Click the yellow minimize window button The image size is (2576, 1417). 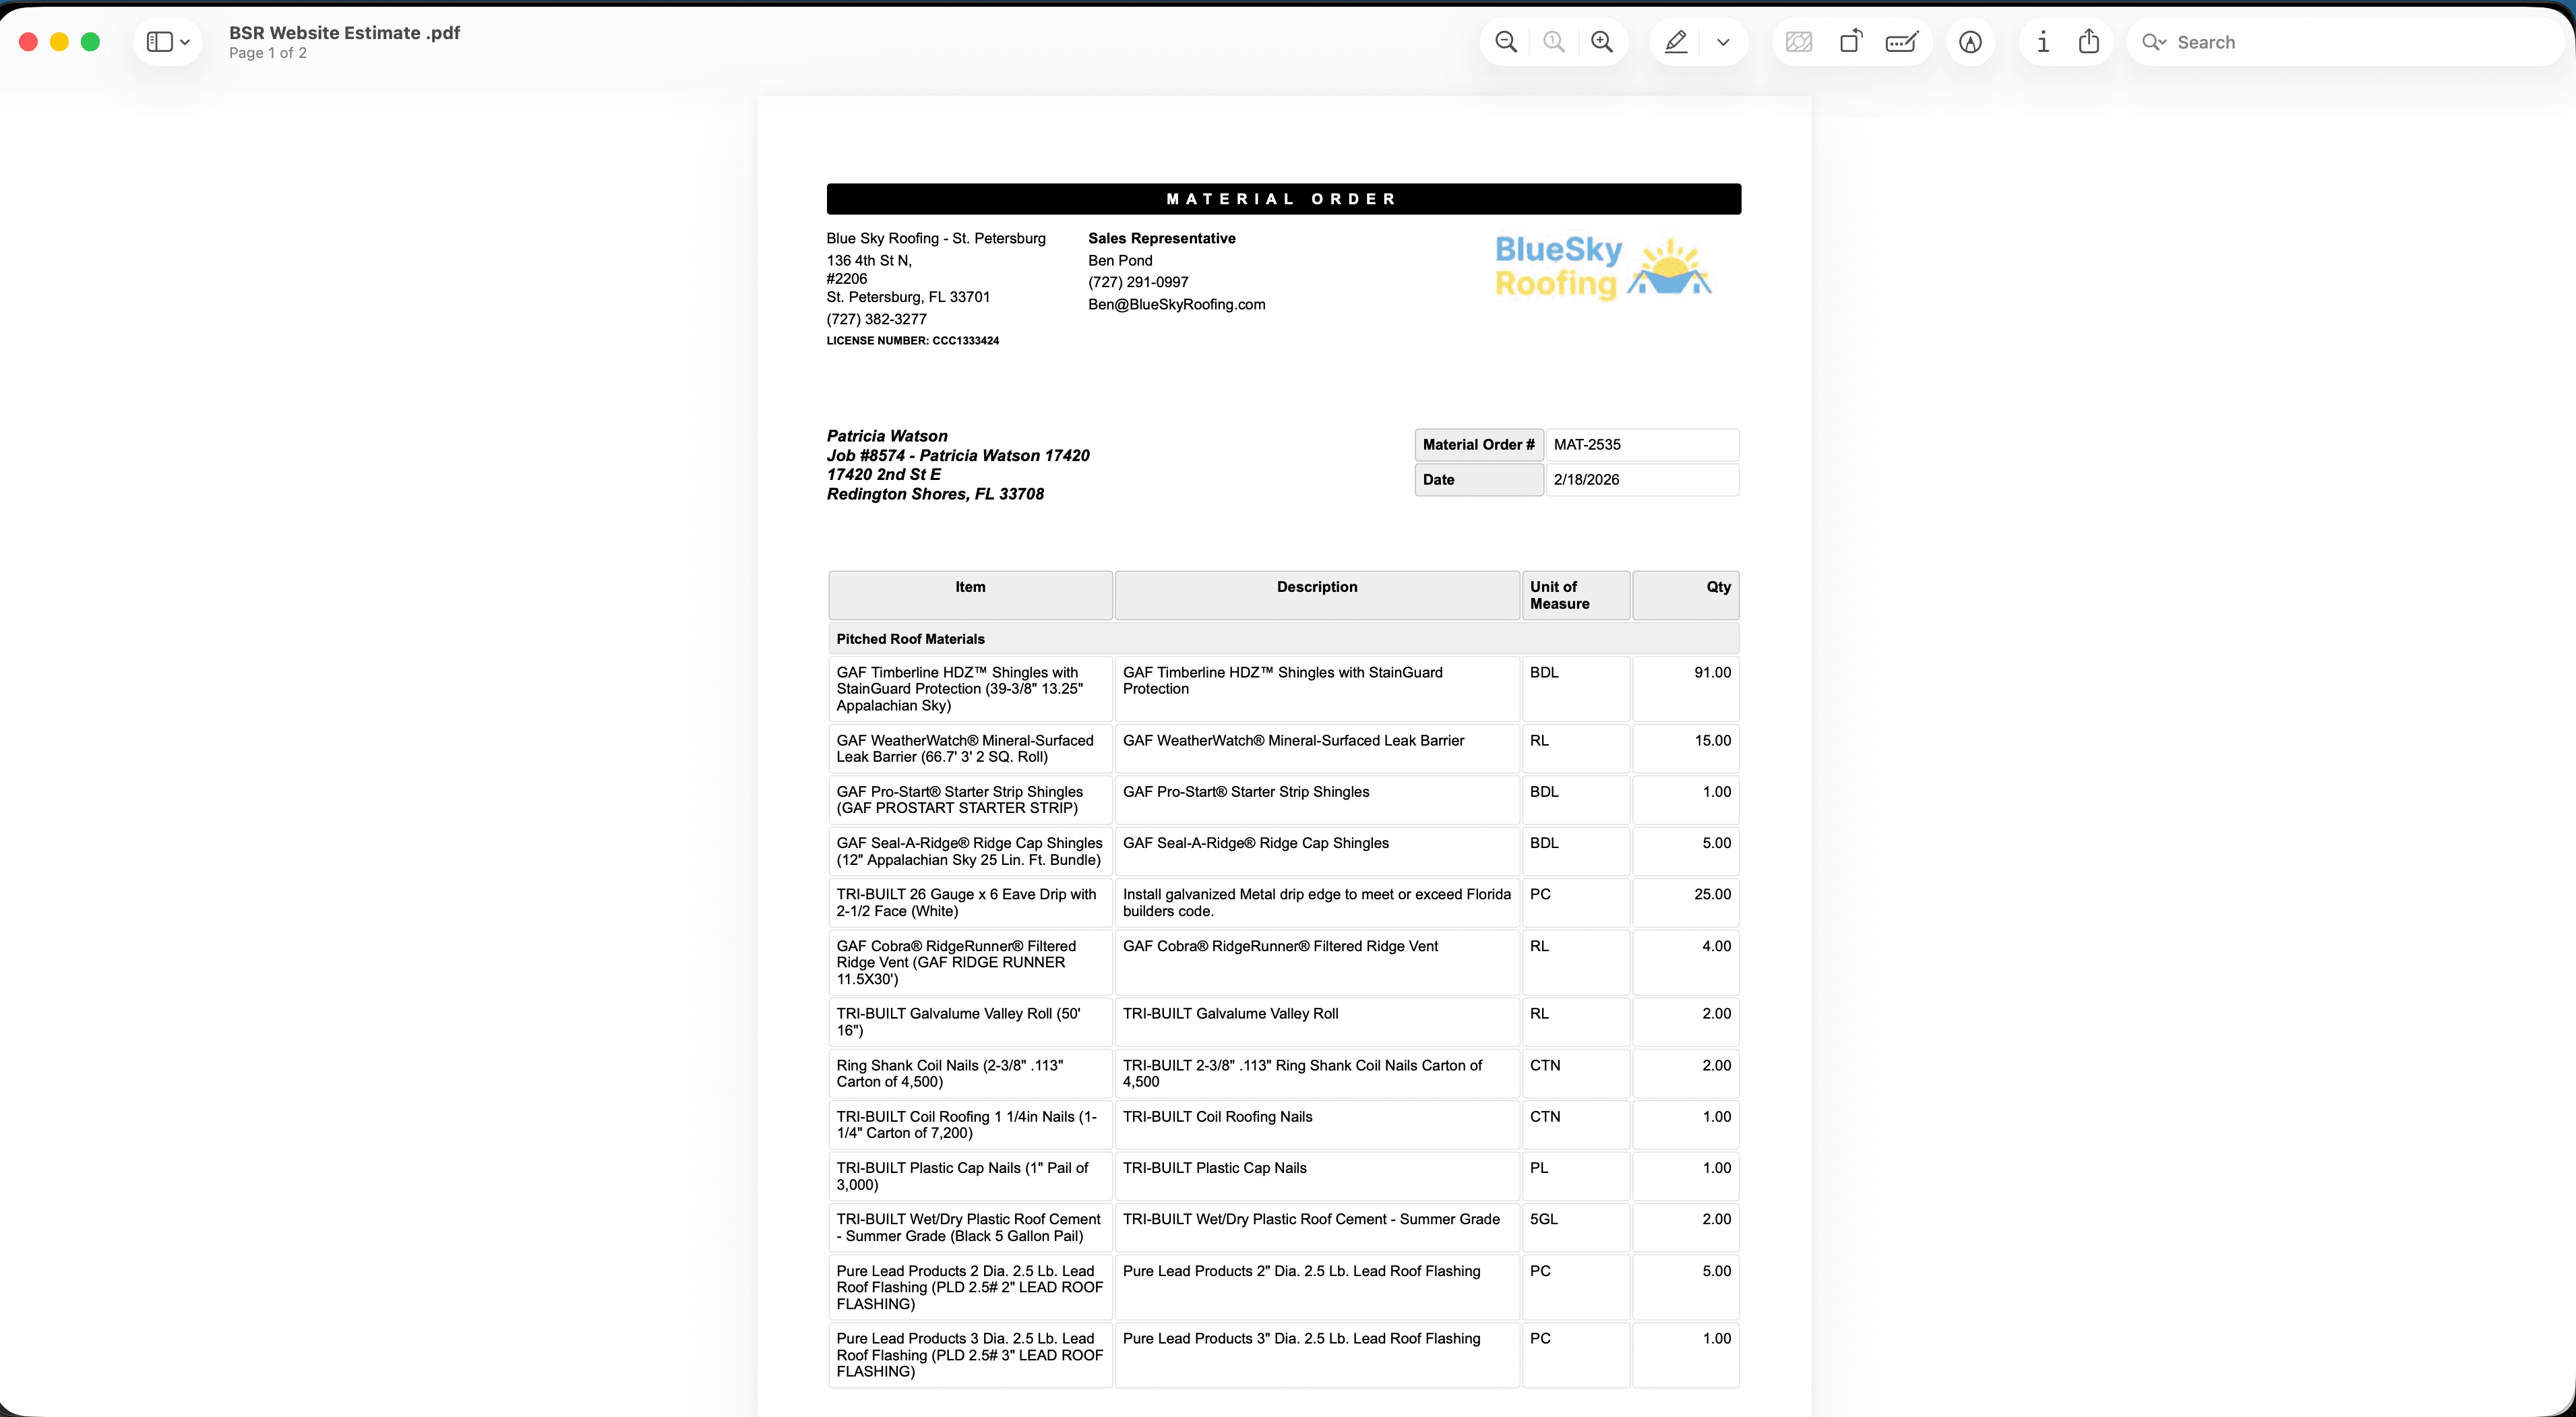59,42
